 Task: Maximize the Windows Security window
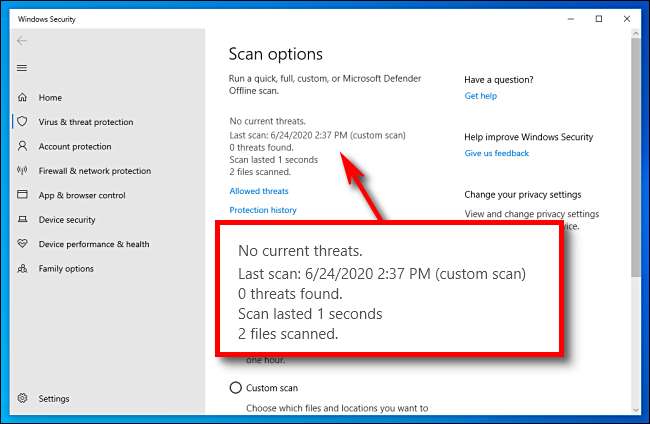click(598, 18)
